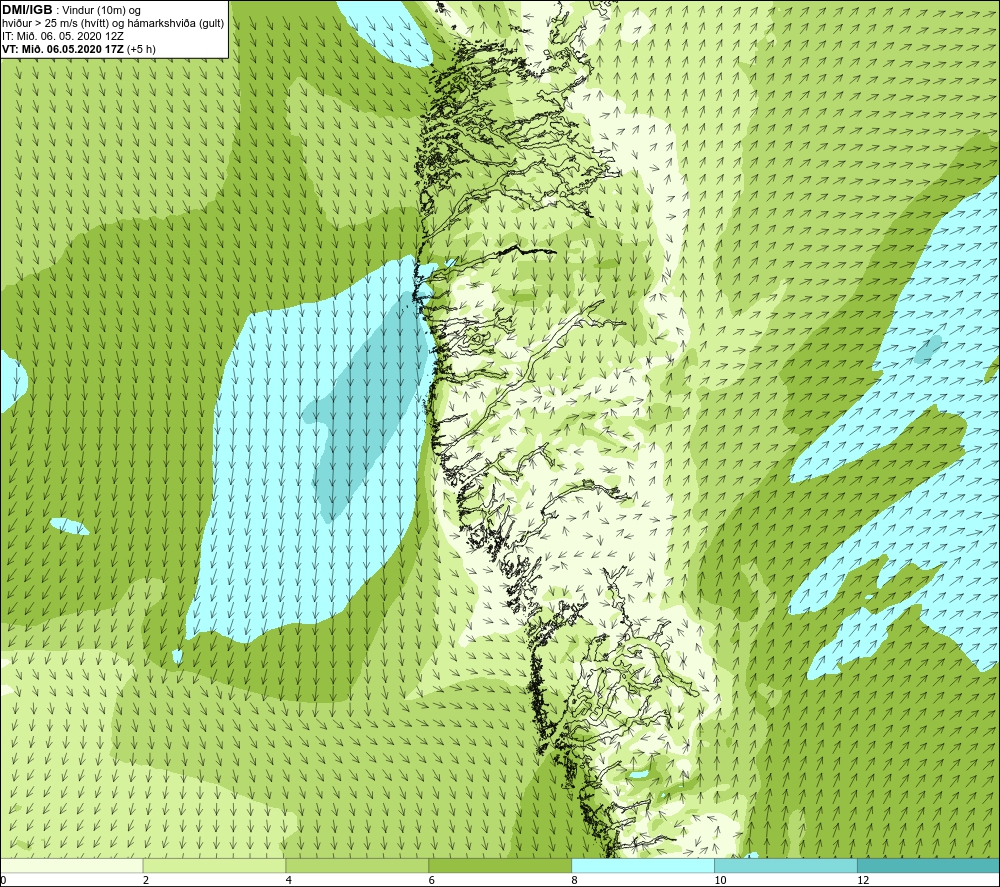Click the 'DMI/IGB' title text
Viewport: 1000px width, 887px height.
[27, 10]
